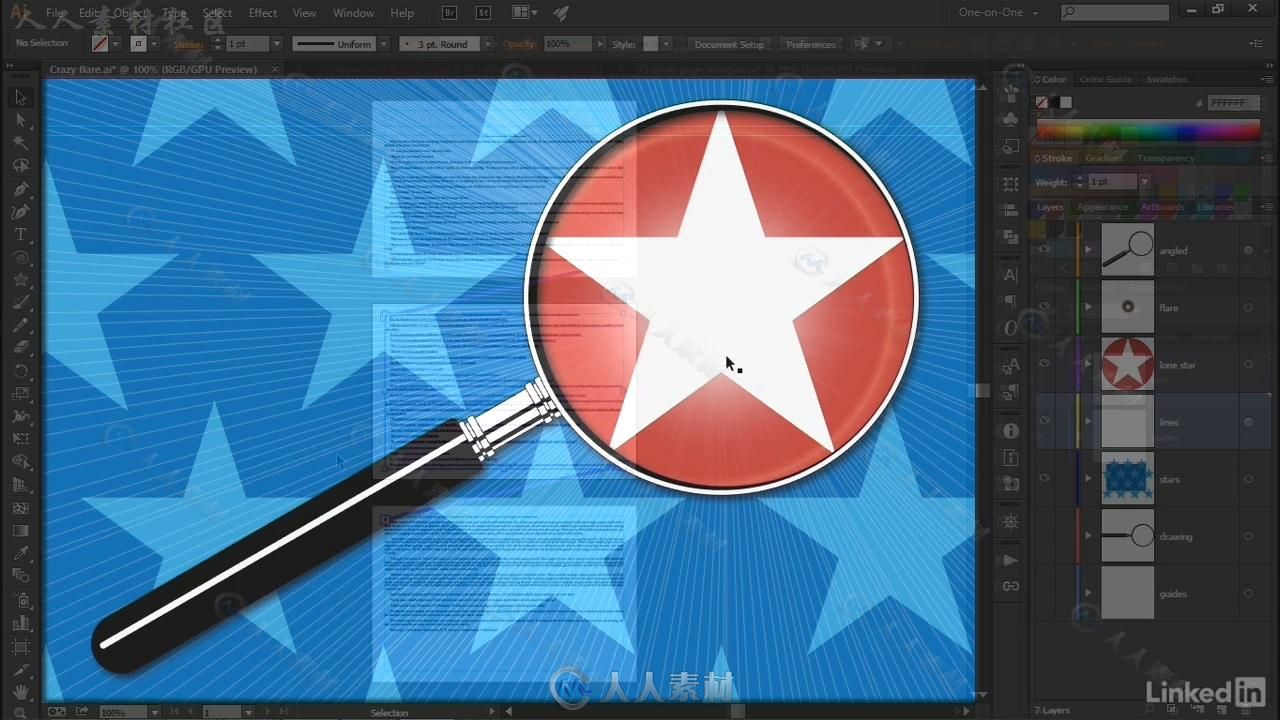Open the Stroke panel Weight dropdown
This screenshot has width=1280, height=720.
point(1144,182)
